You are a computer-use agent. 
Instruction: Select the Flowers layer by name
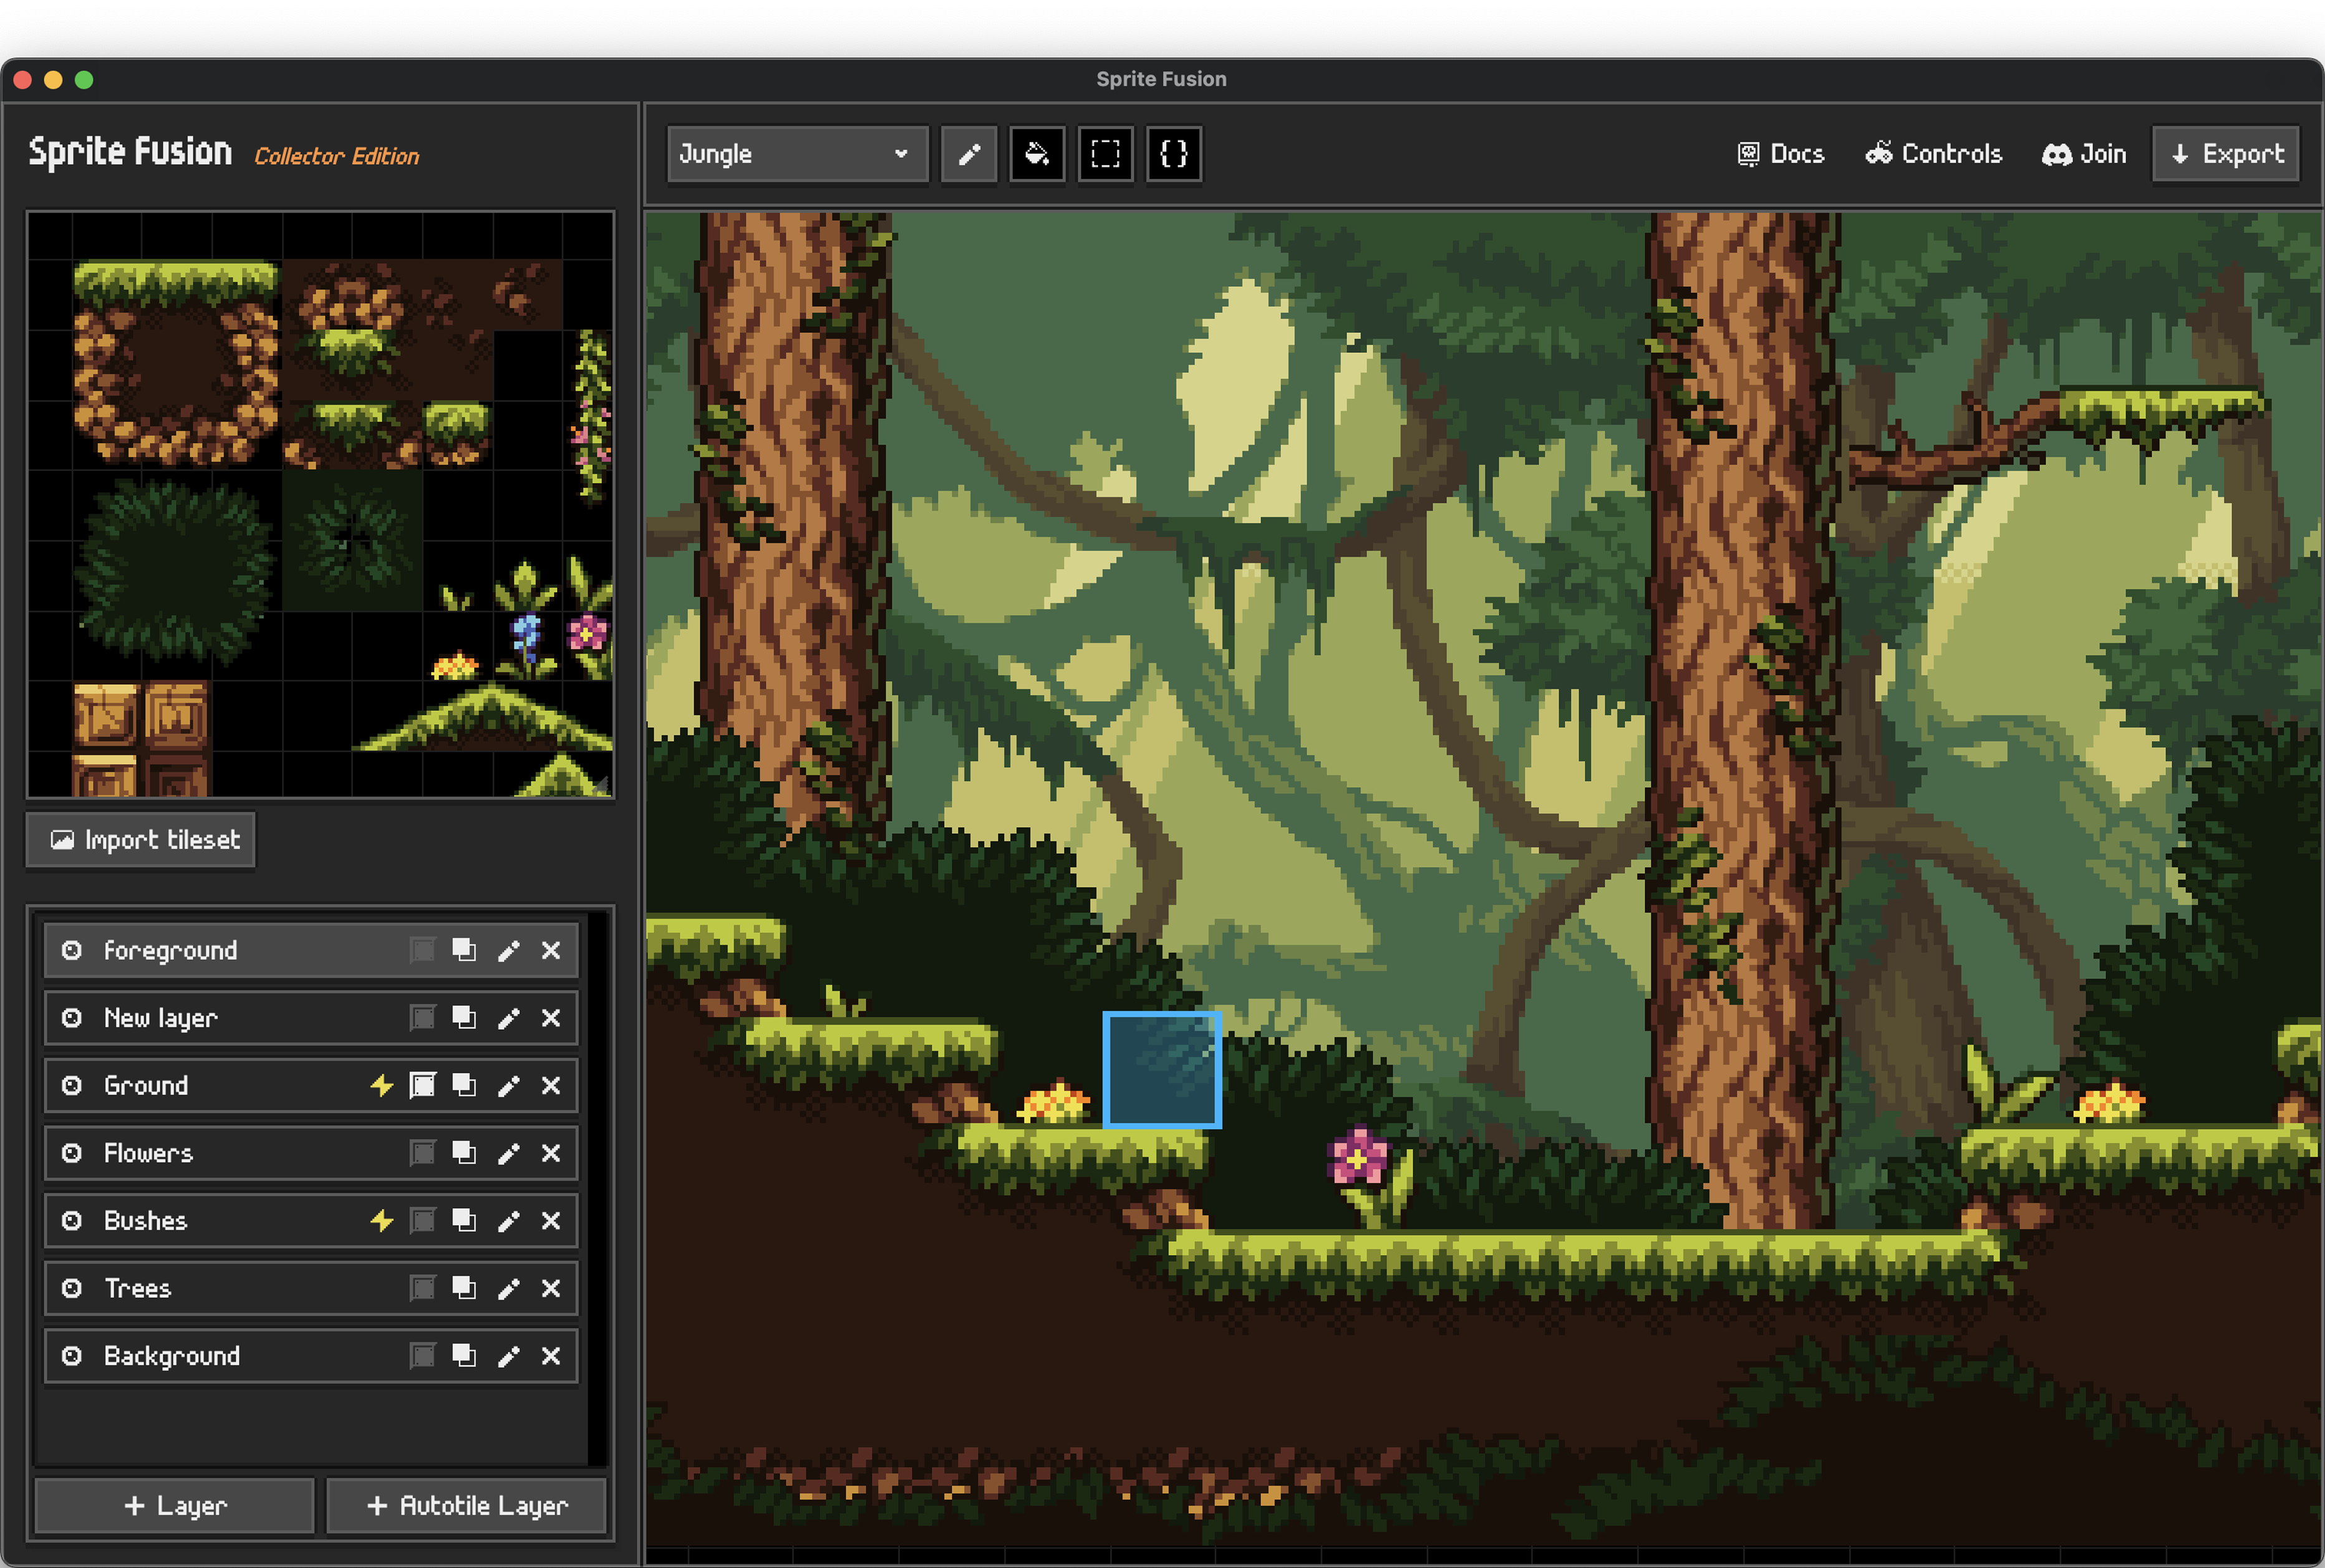pyautogui.click(x=148, y=1153)
